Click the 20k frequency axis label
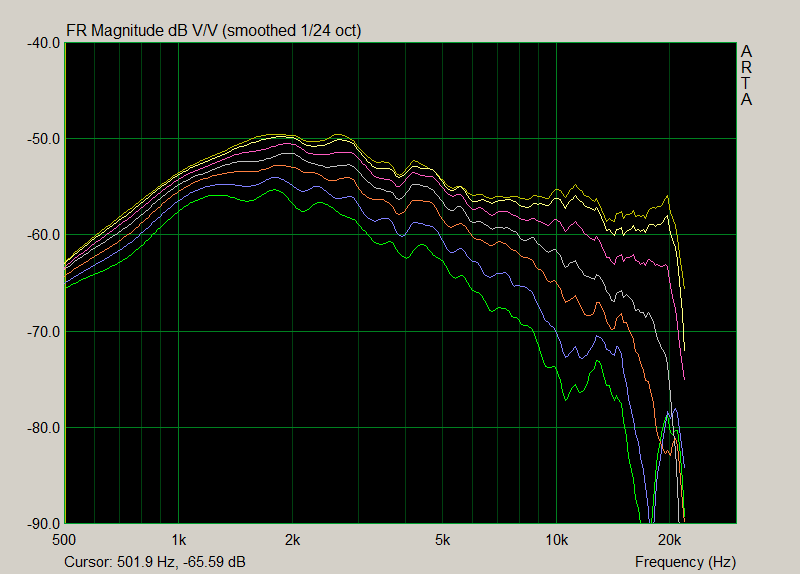 670,540
